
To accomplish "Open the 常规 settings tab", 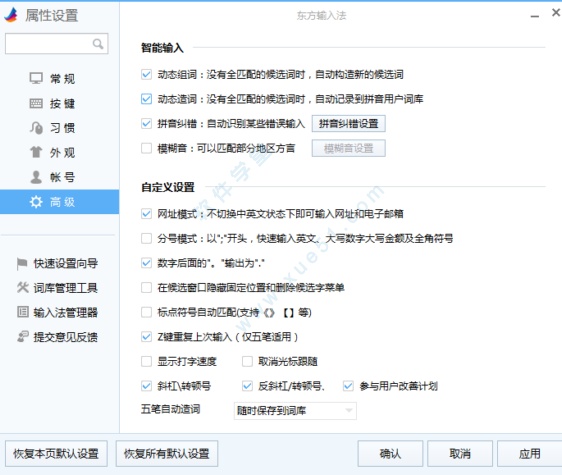I will click(59, 79).
